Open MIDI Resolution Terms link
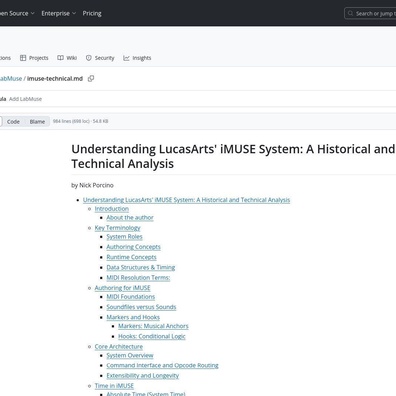This screenshot has height=396, width=396. [x=138, y=278]
